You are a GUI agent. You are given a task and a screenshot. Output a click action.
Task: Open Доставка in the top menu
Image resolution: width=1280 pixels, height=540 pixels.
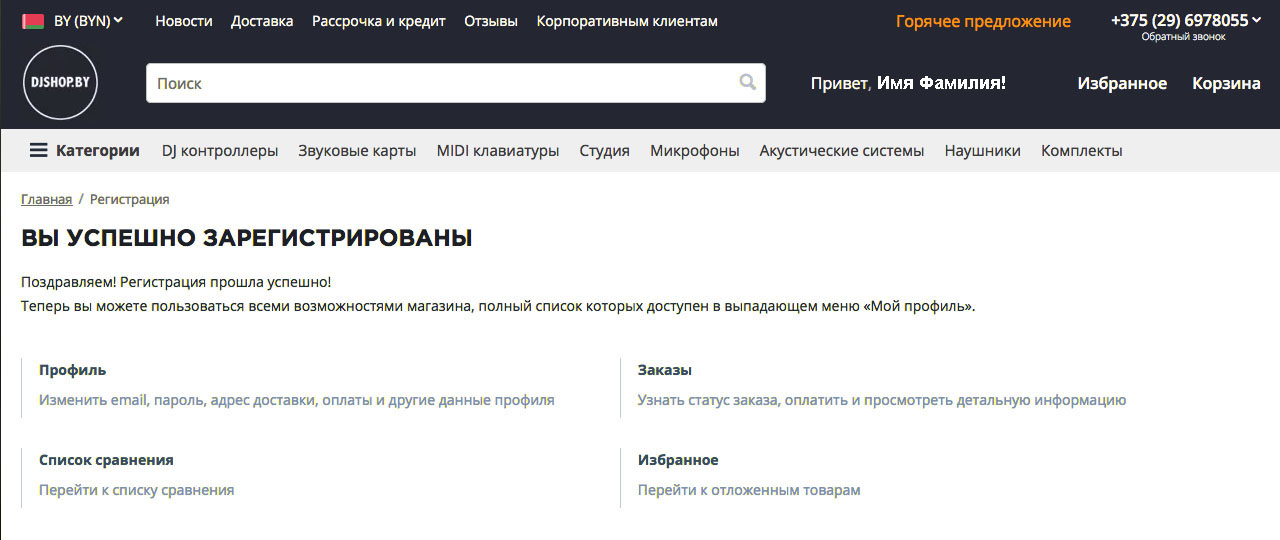coord(262,21)
